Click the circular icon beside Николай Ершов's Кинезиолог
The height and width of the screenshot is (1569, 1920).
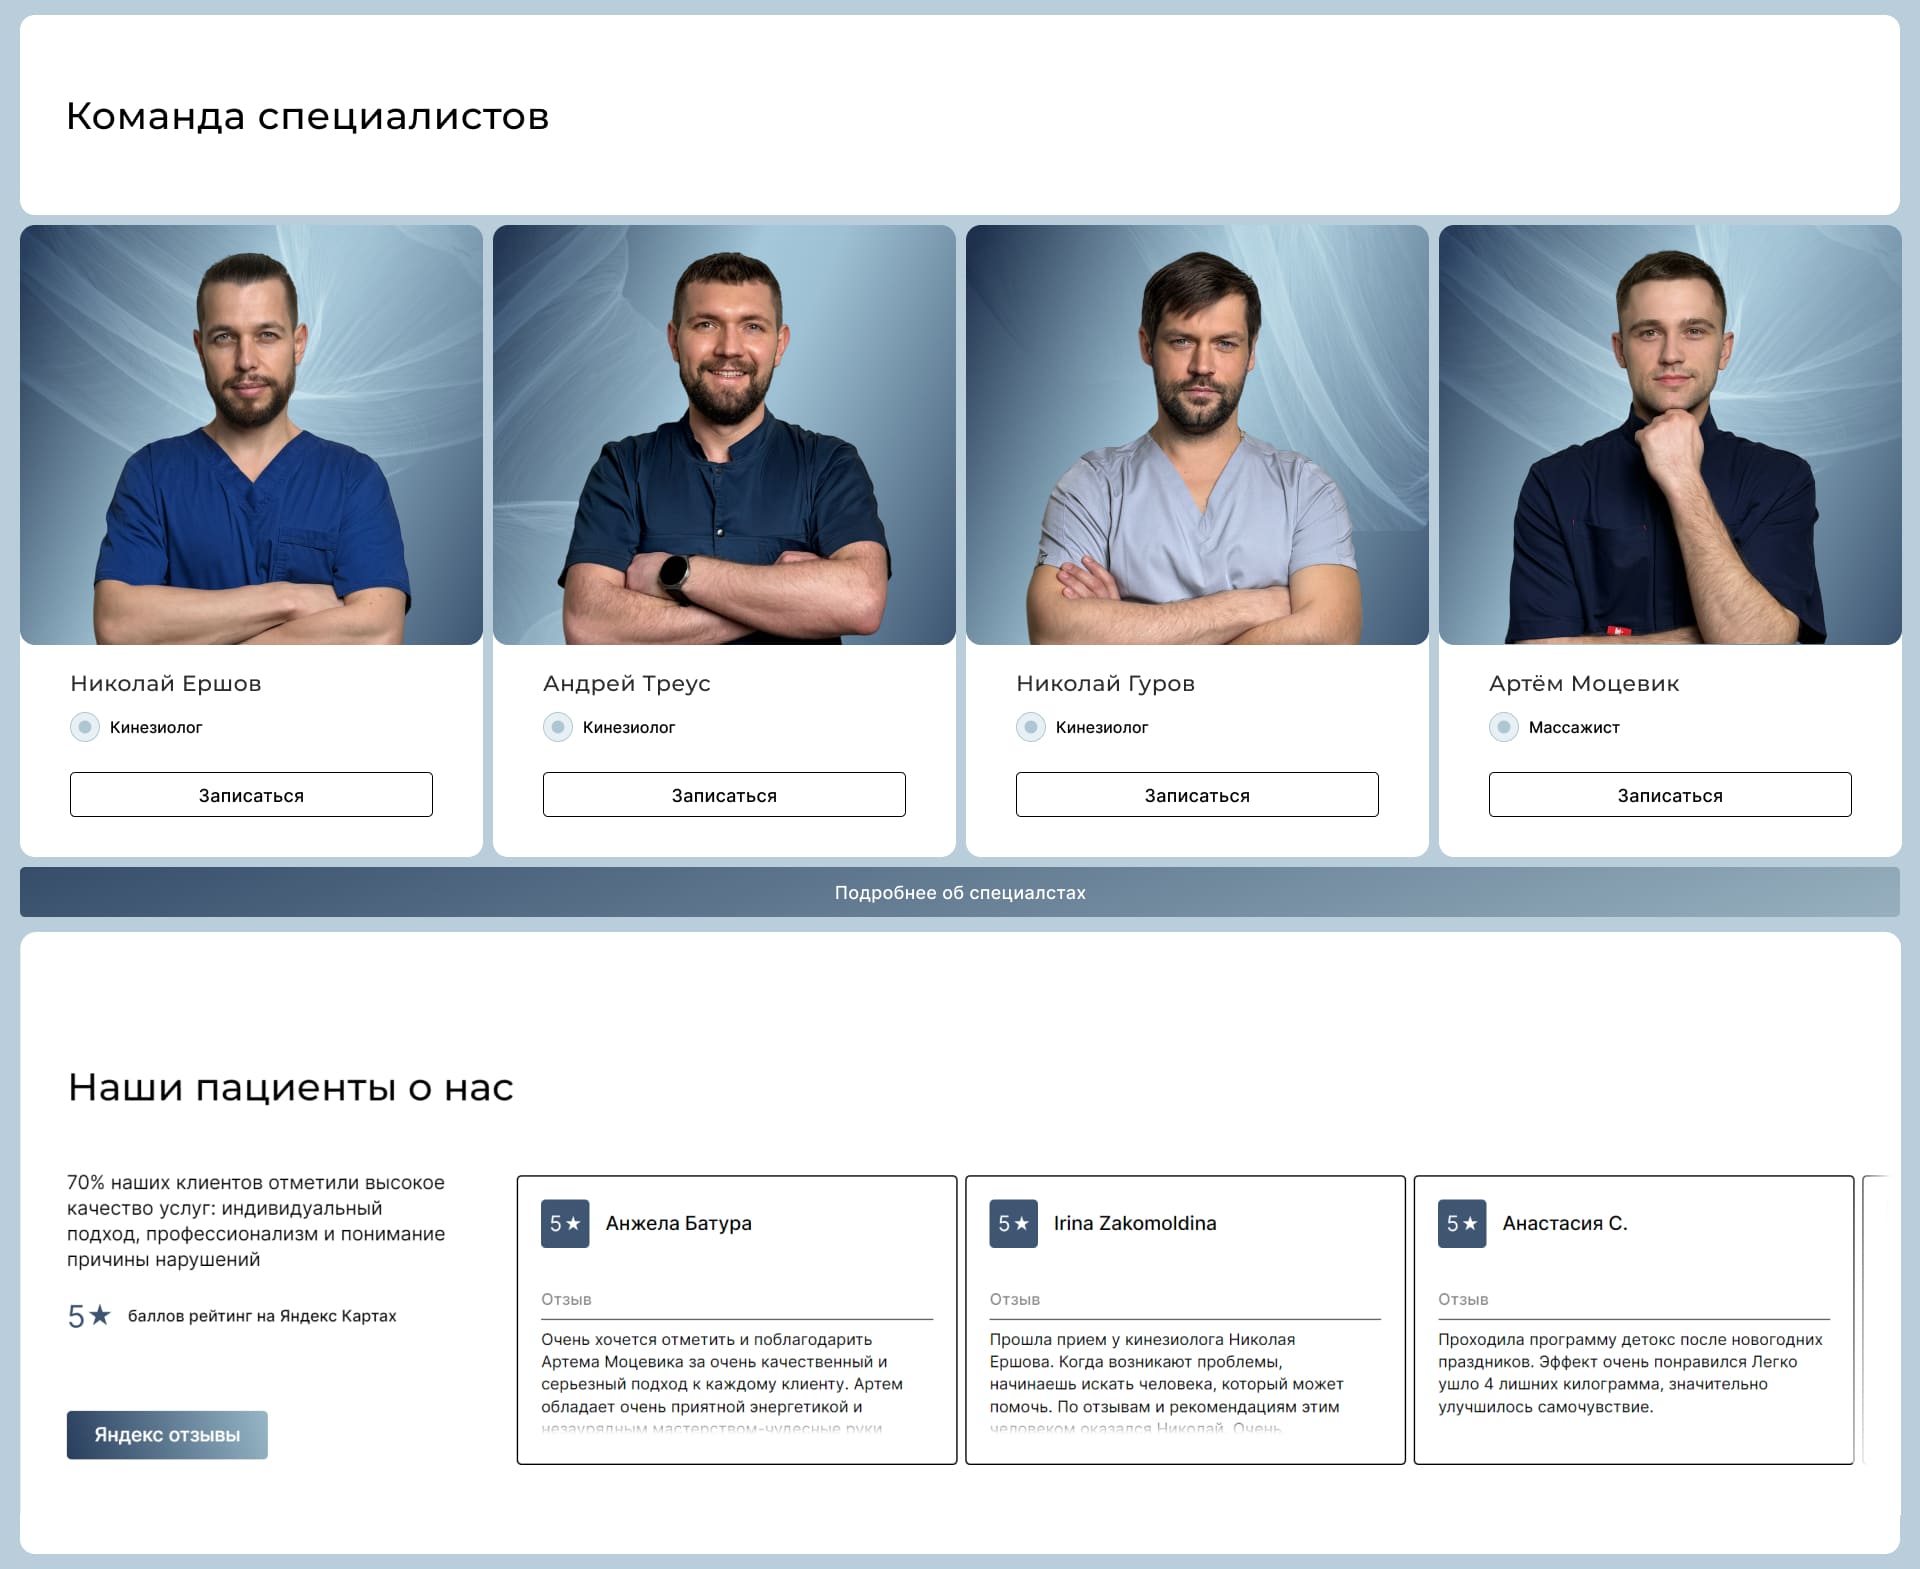(x=85, y=727)
